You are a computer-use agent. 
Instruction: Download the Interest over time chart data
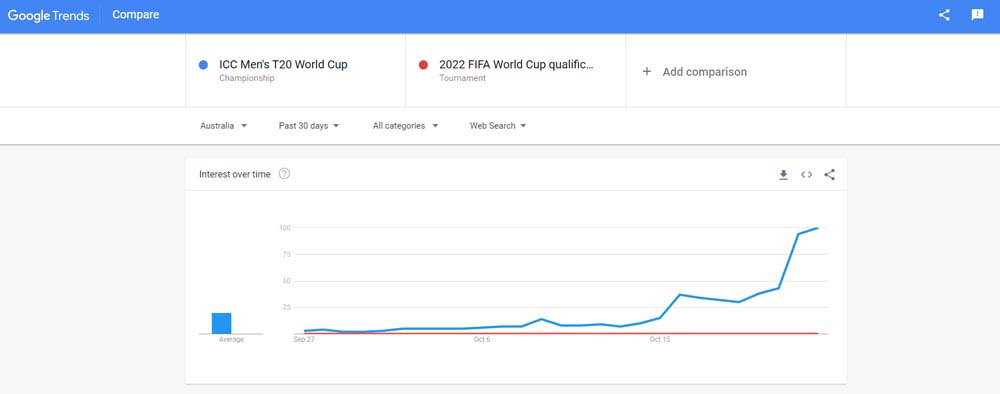click(783, 175)
